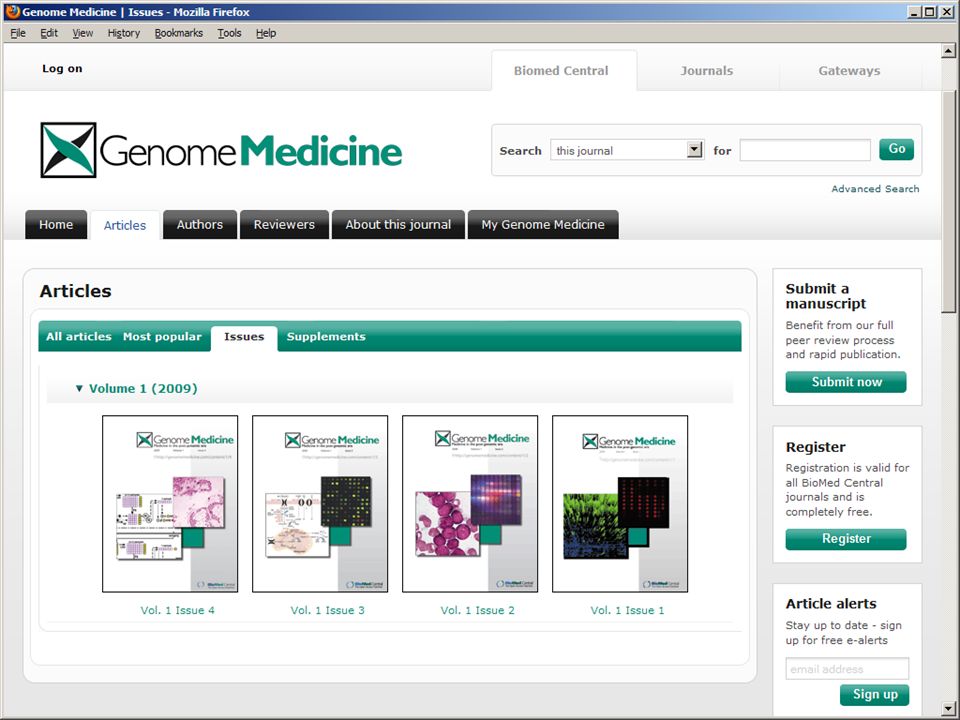The height and width of the screenshot is (720, 960).
Task: Open Advanced Search link
Action: point(875,189)
